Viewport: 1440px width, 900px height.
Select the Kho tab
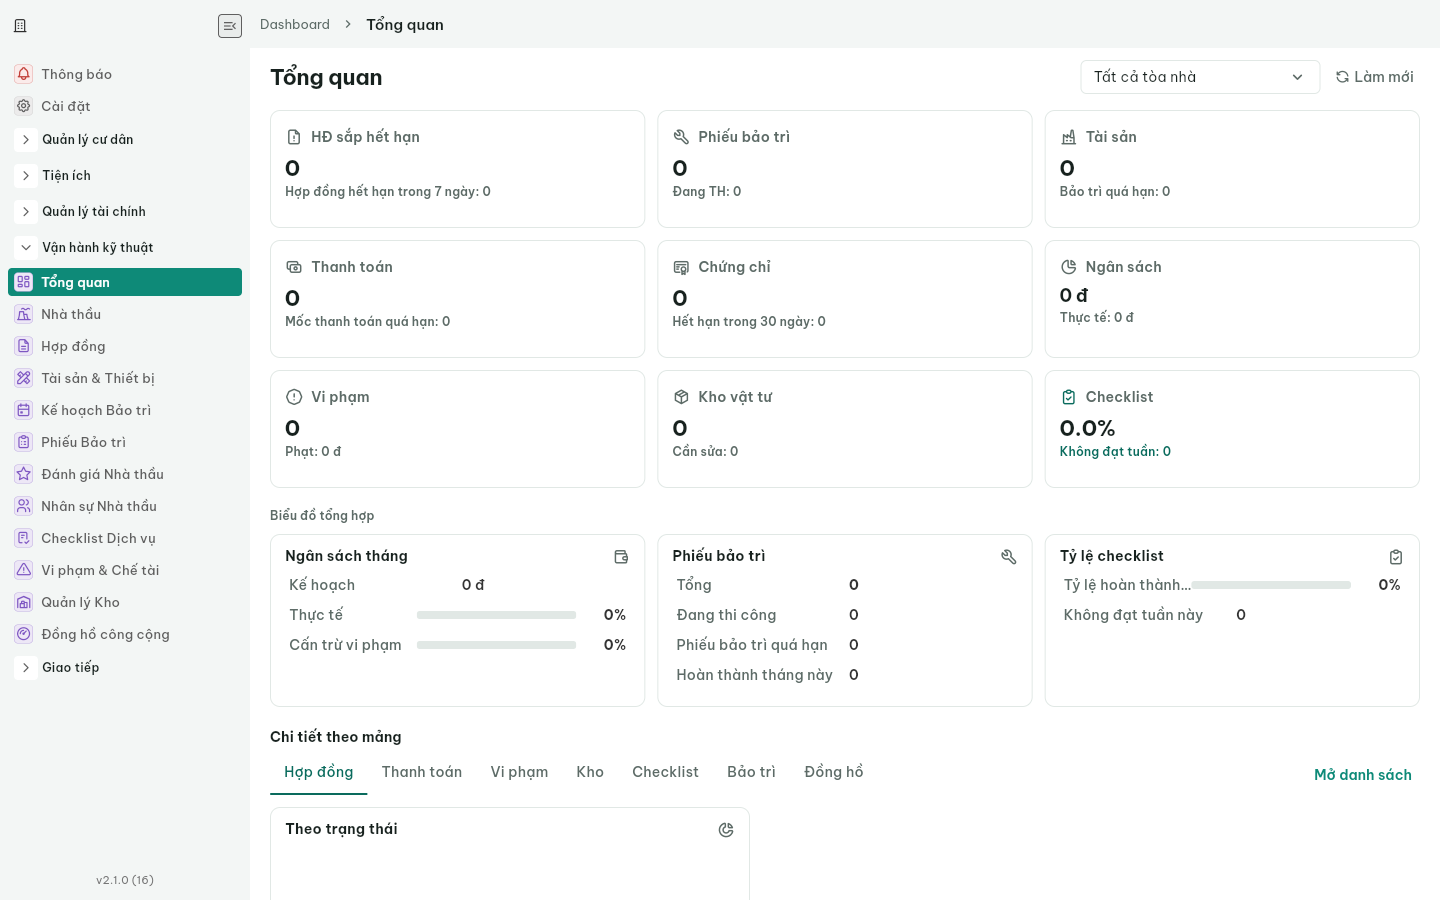(590, 772)
